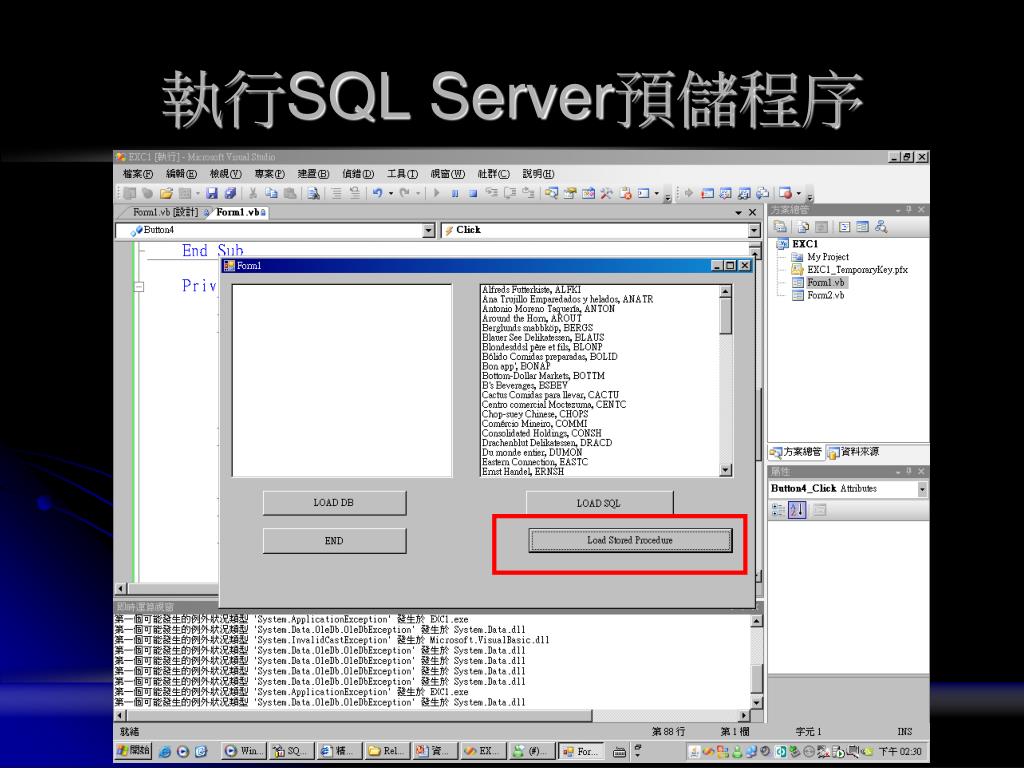Cut selection with the scissors icon
Viewport: 1024px width, 768px height.
coord(253,193)
